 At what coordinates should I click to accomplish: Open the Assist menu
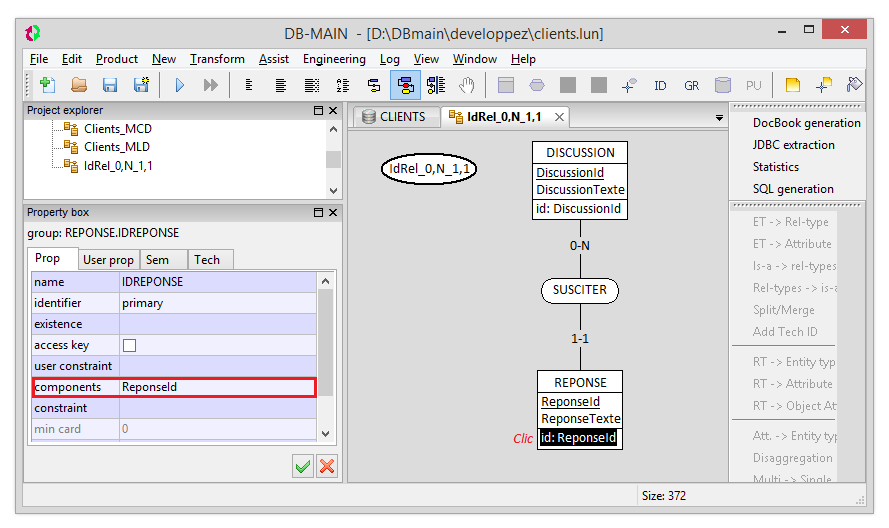[274, 59]
